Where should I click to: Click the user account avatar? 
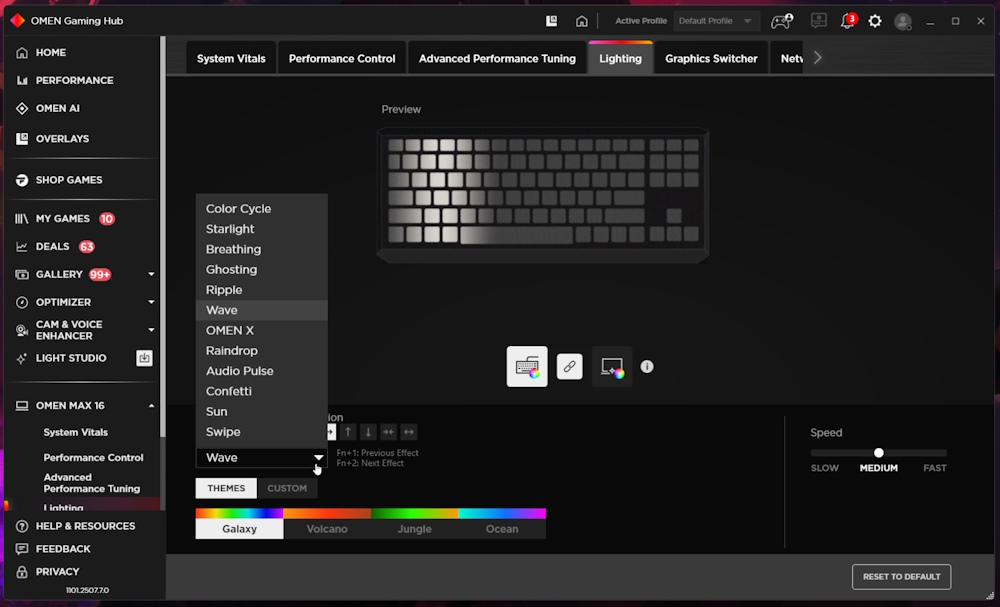click(902, 21)
